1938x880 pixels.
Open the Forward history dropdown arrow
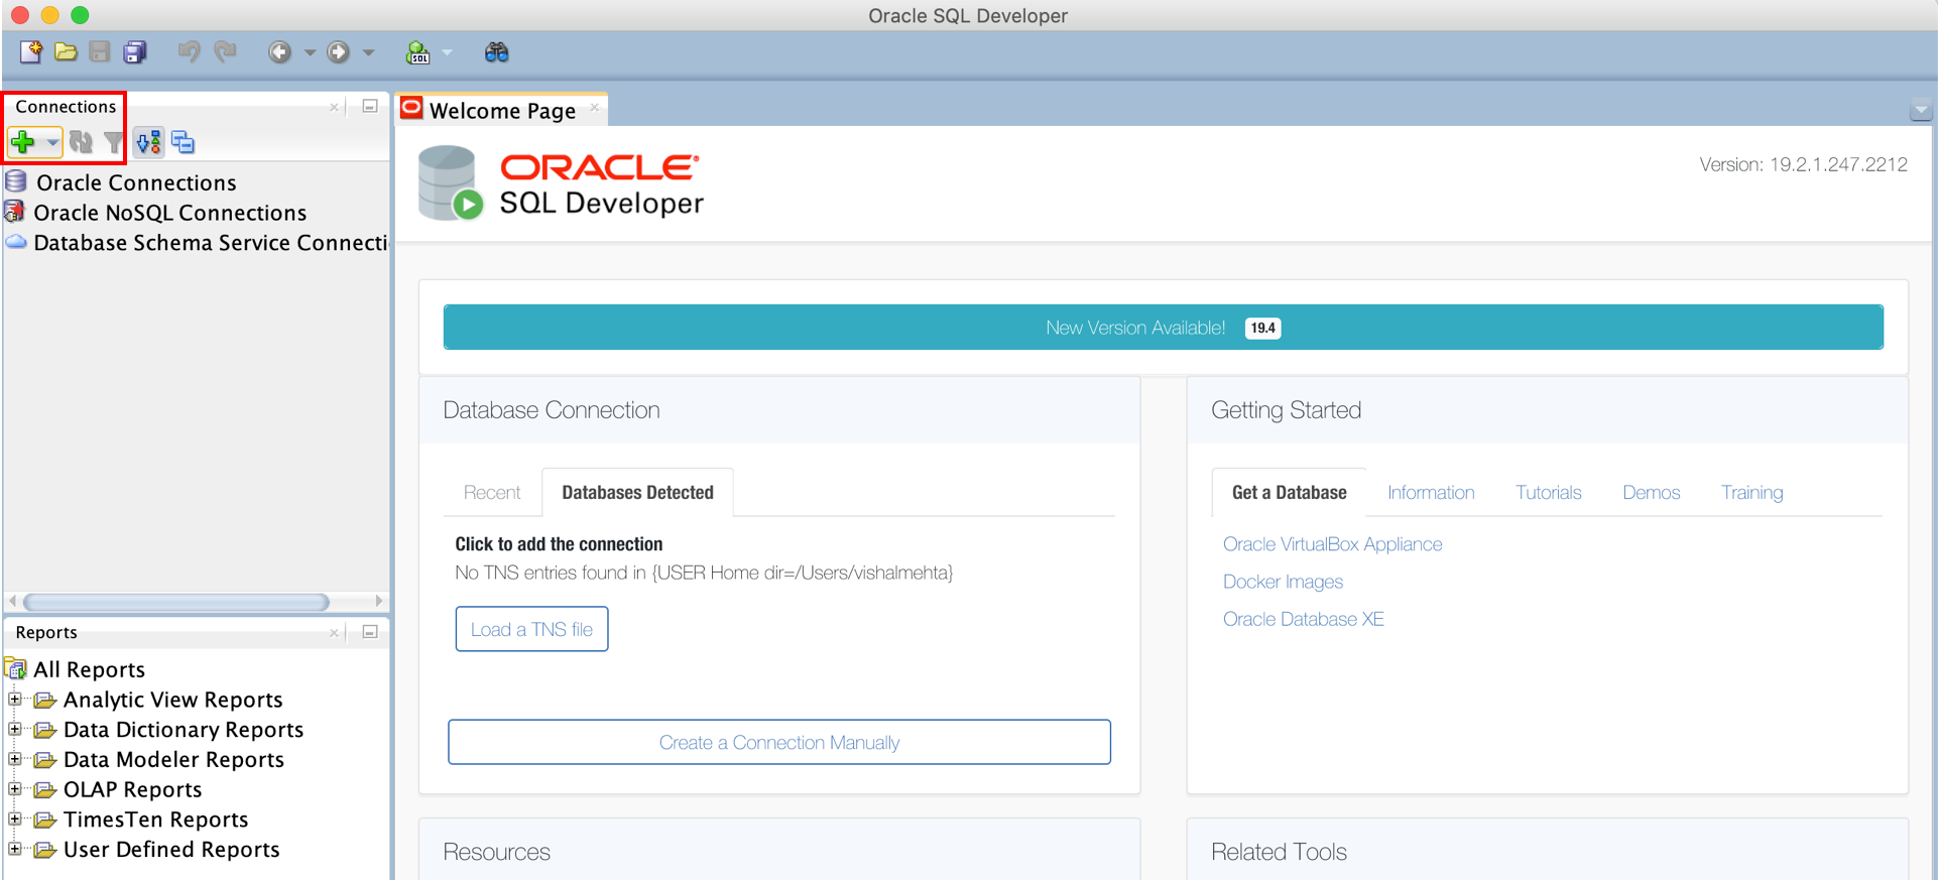(368, 52)
